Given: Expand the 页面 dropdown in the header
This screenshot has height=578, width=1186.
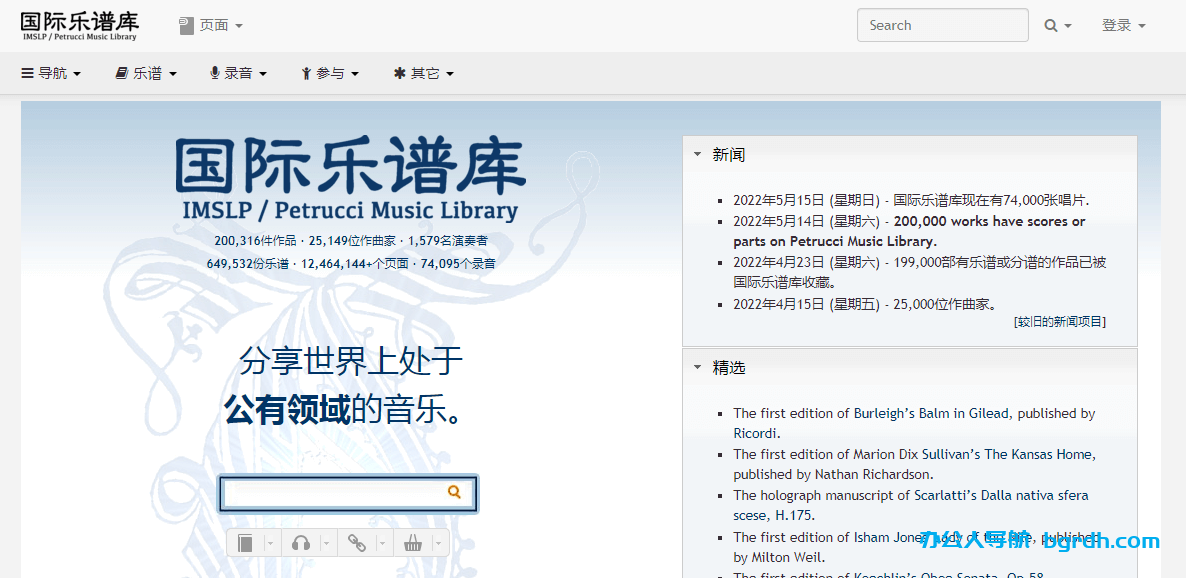Looking at the screenshot, I should 211,26.
